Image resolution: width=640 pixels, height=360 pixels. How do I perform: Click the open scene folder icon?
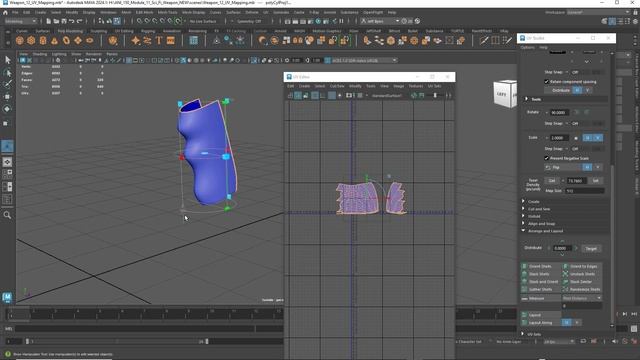(56, 21)
